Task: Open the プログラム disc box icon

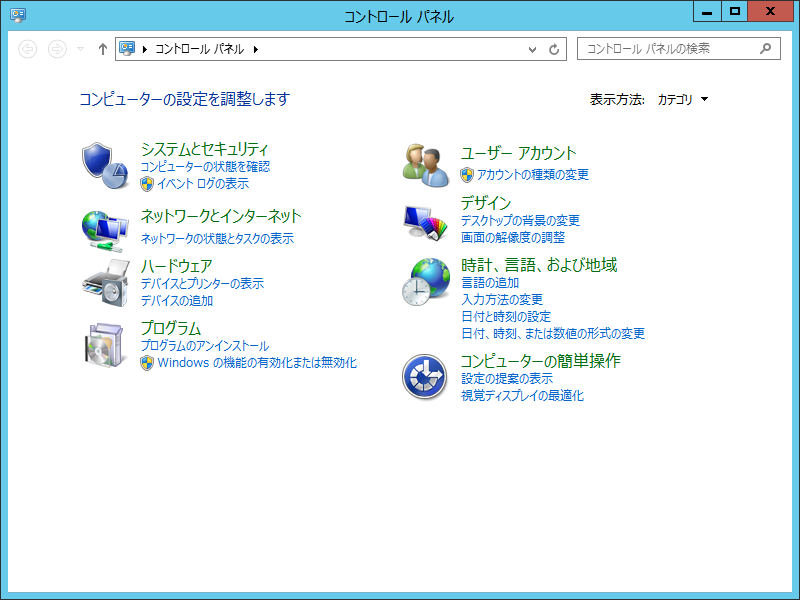Action: (105, 345)
